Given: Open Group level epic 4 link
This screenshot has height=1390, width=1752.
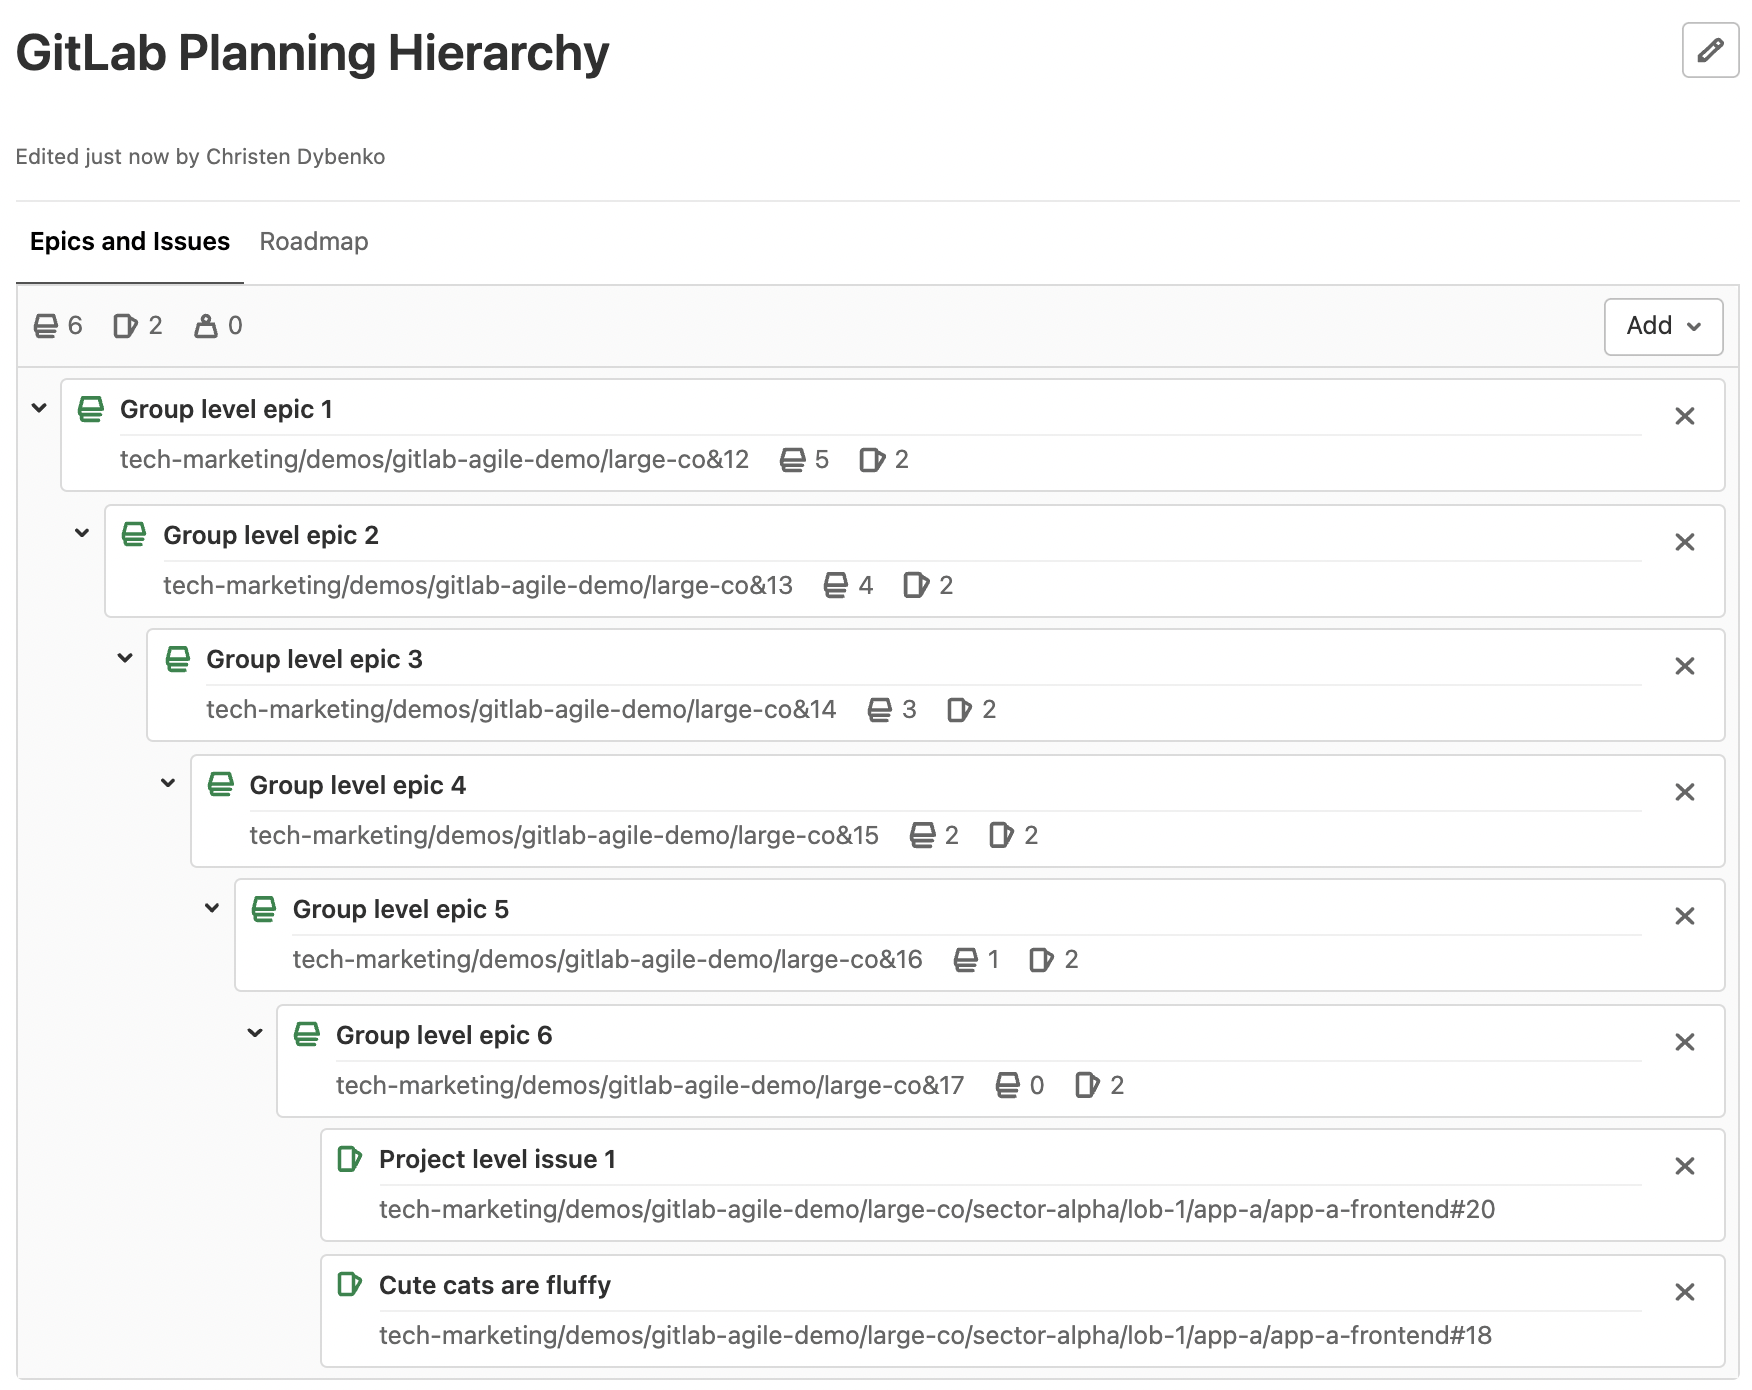Looking at the screenshot, I should [x=358, y=786].
